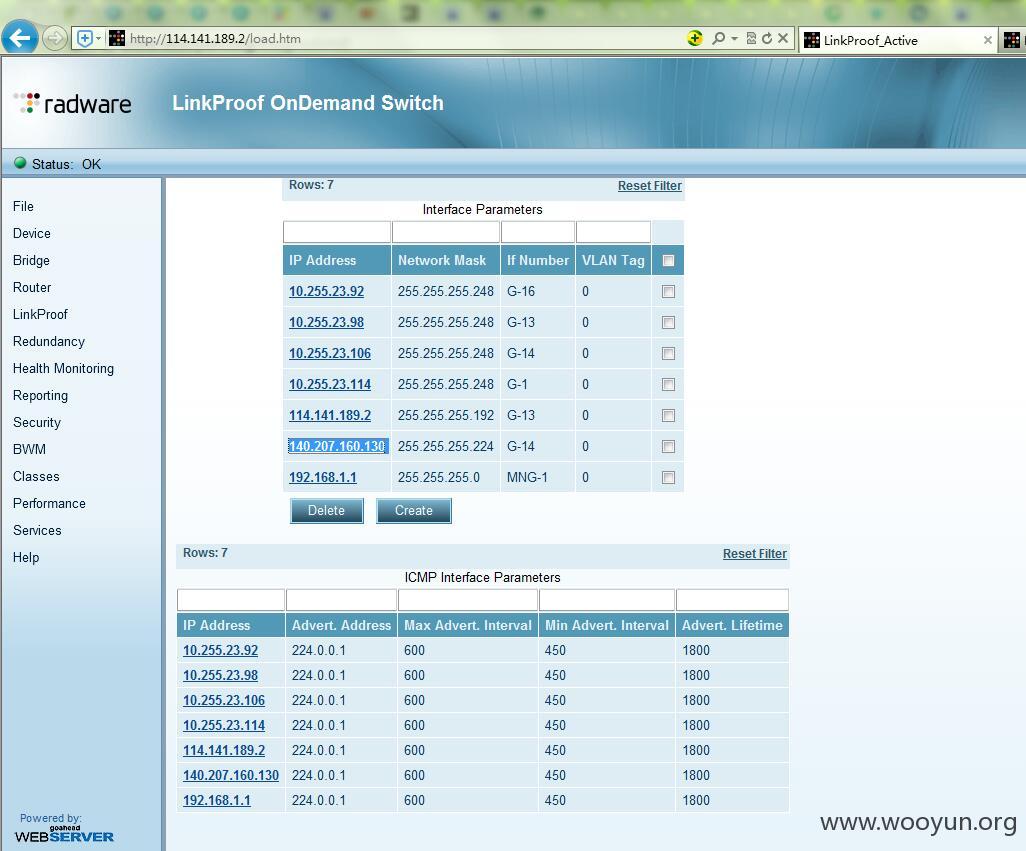Click the green status indicator light
The height and width of the screenshot is (851, 1026).
pos(20,163)
